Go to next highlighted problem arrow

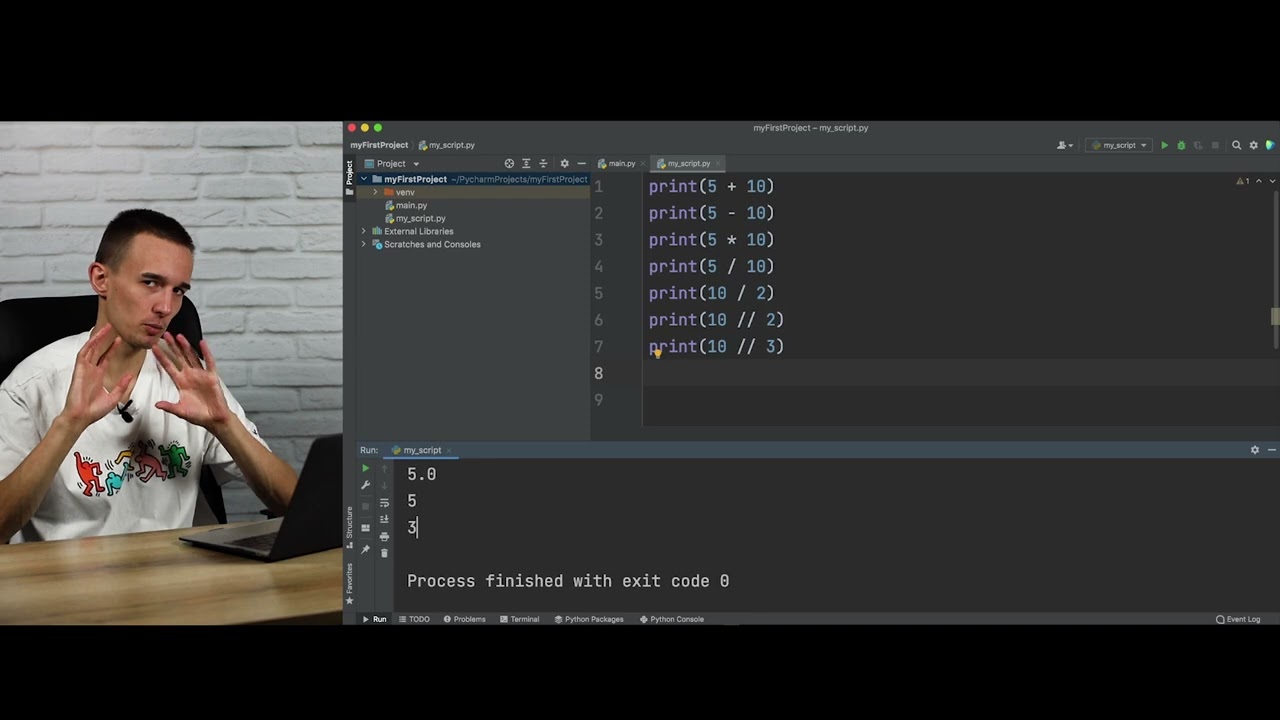(1272, 181)
